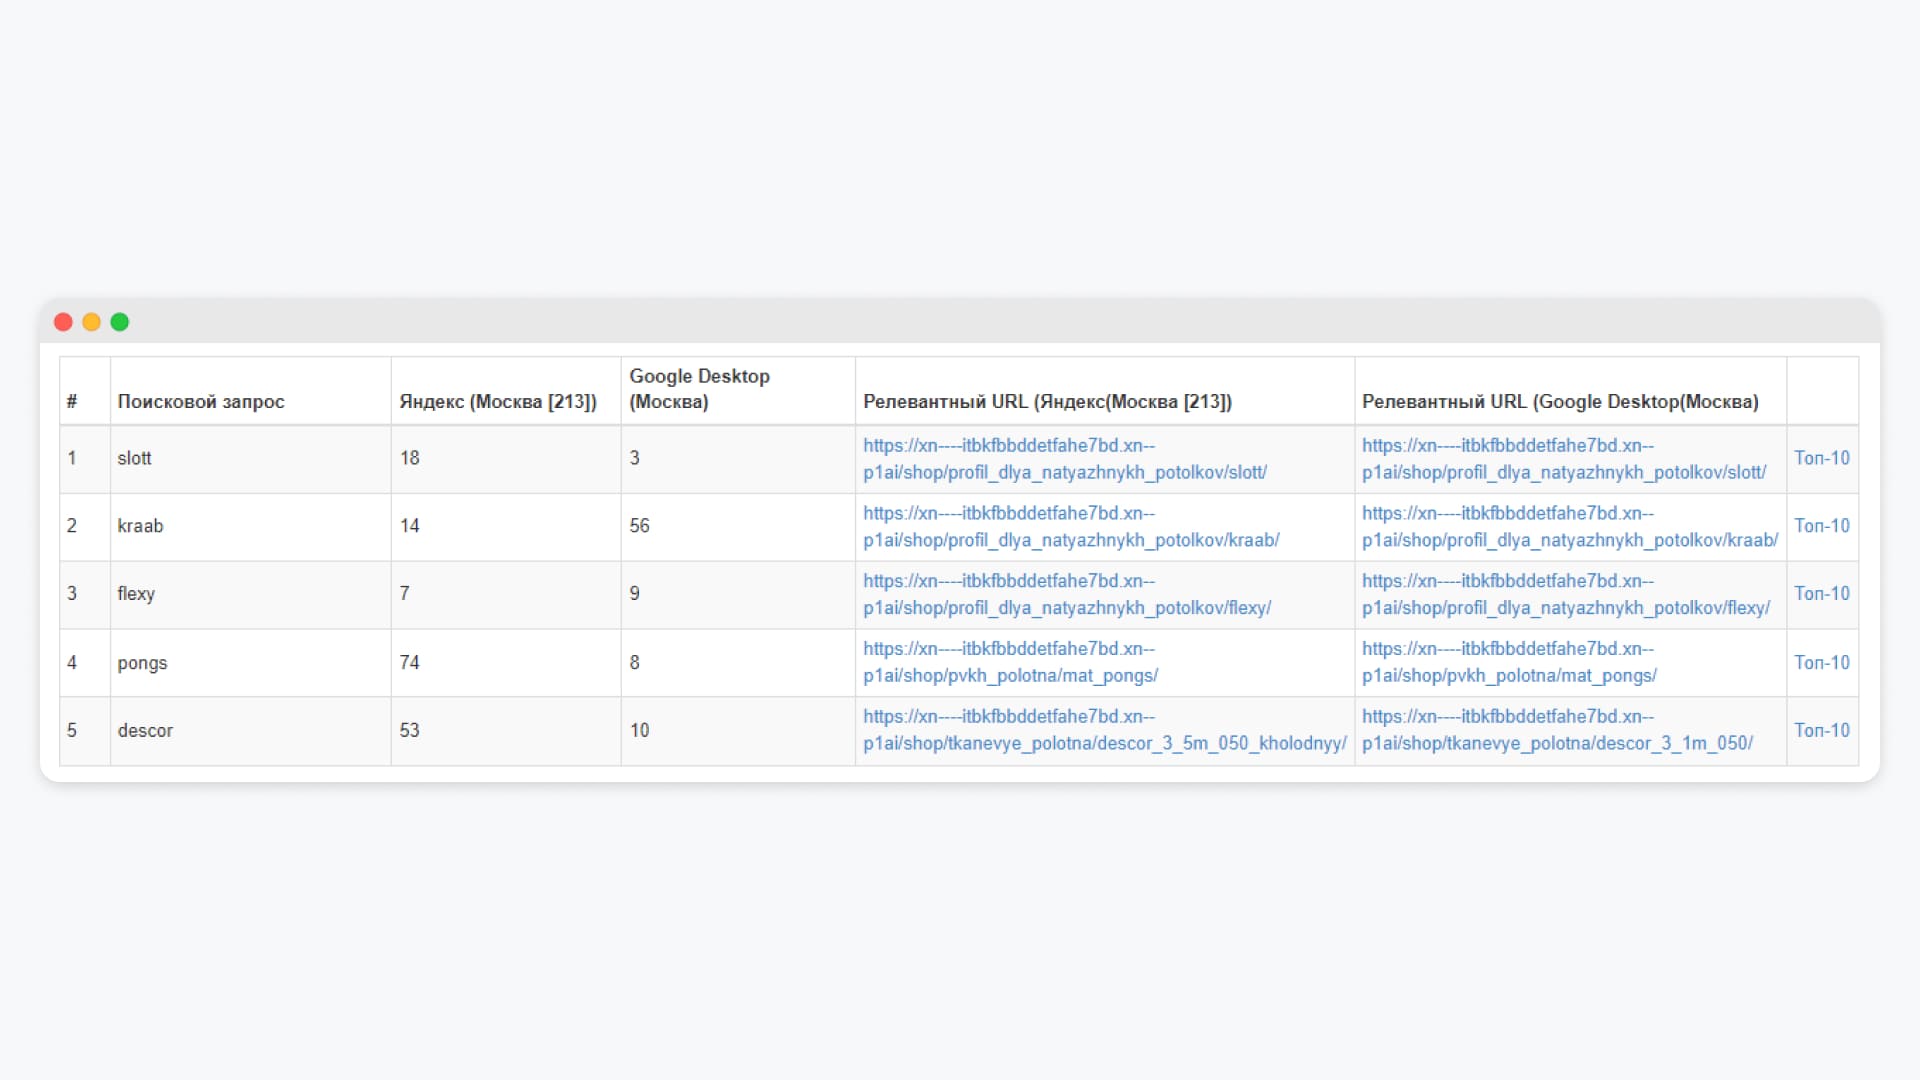Select the 'pongs' query cell
This screenshot has height=1080, width=1920.
pos(250,663)
